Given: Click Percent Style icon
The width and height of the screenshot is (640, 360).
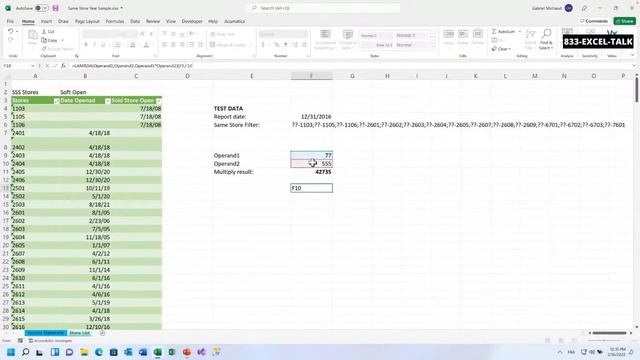Looking at the screenshot, I should [x=277, y=44].
